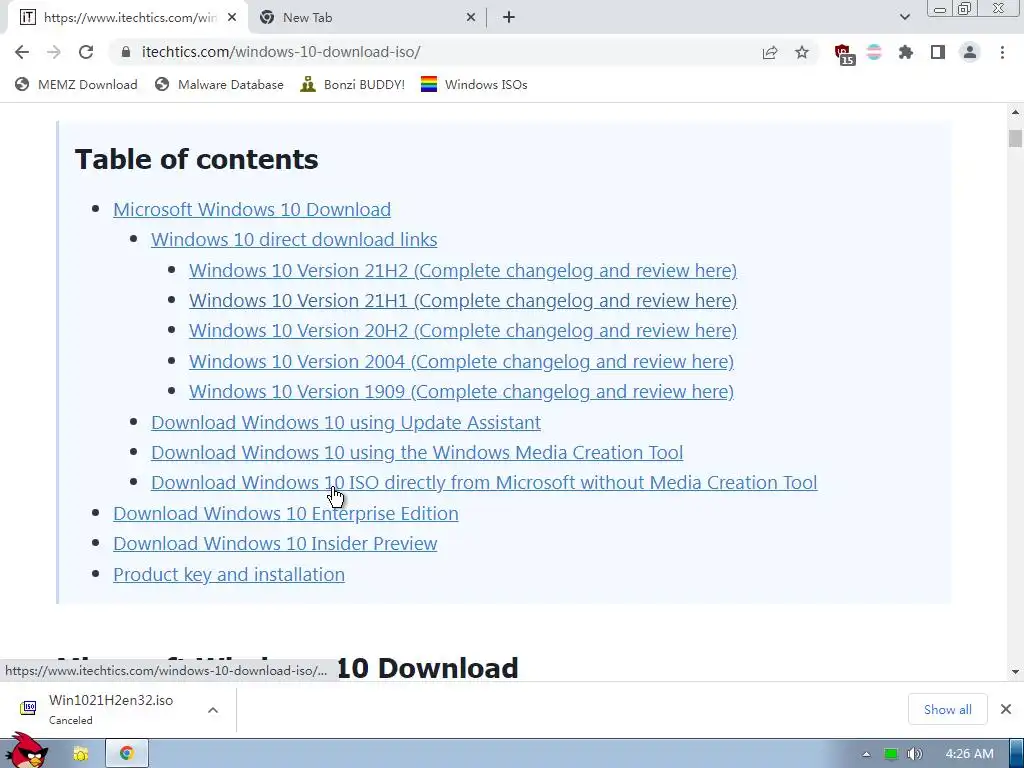Screen dimensions: 1024x768
Task: Click the 4:26 AM clock
Action: [x=969, y=754]
